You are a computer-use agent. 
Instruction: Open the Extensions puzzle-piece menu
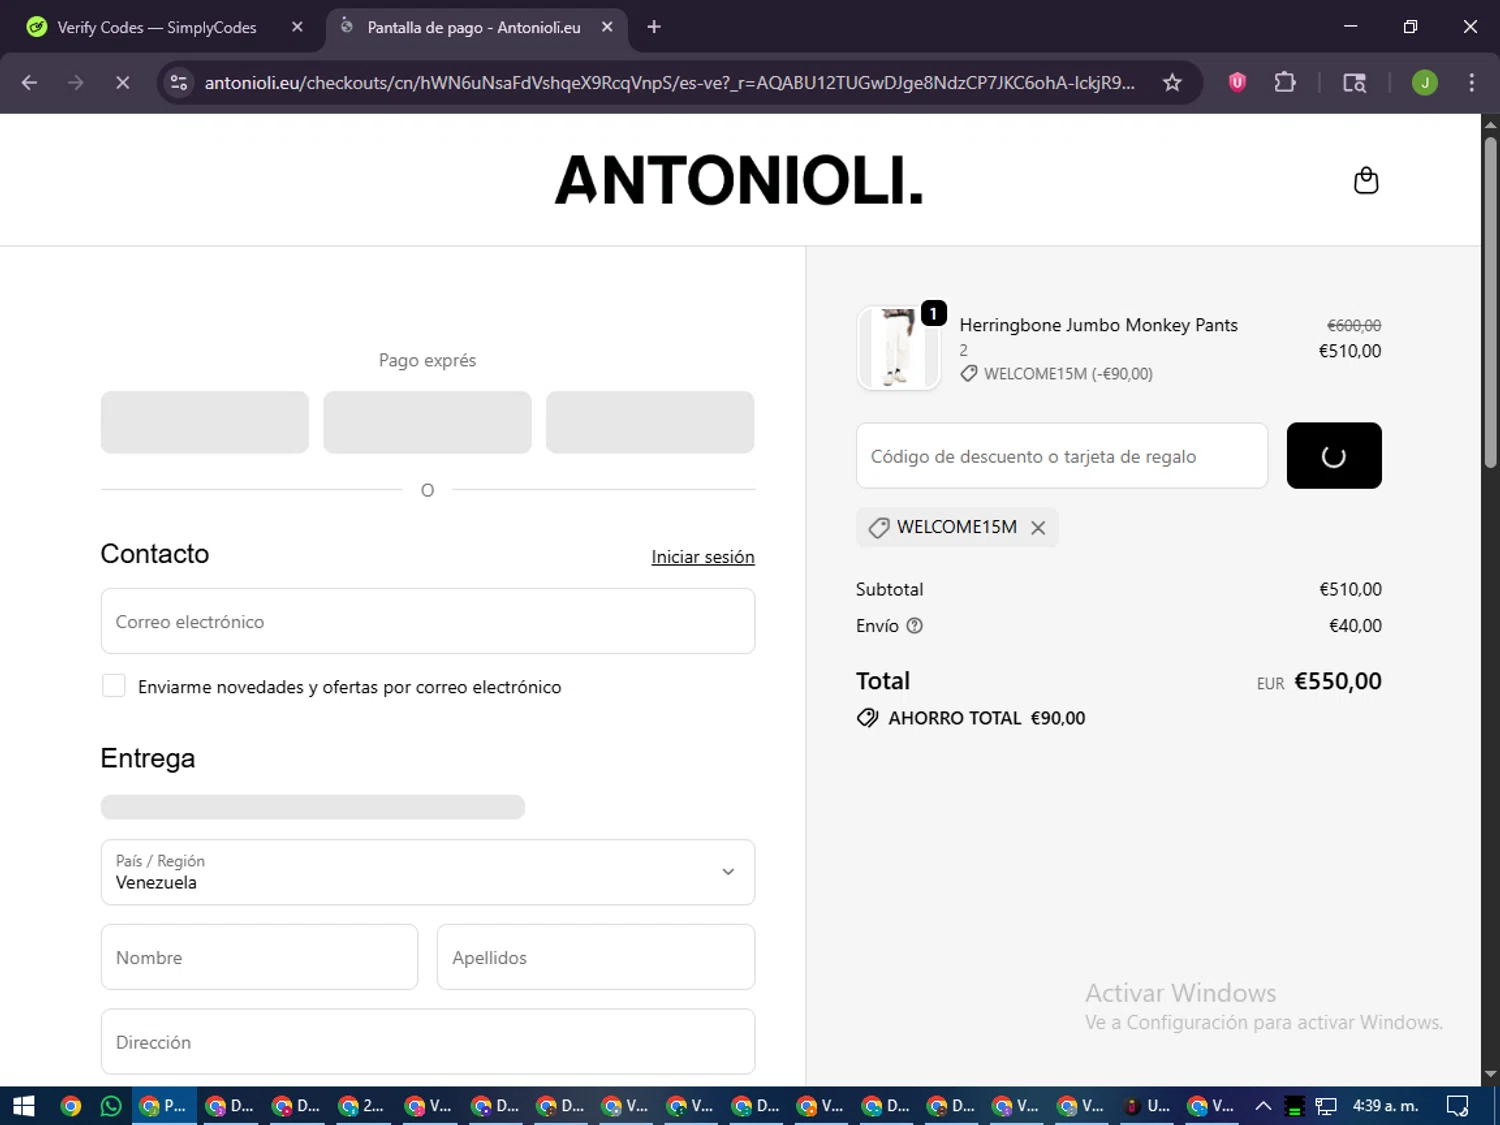point(1285,83)
